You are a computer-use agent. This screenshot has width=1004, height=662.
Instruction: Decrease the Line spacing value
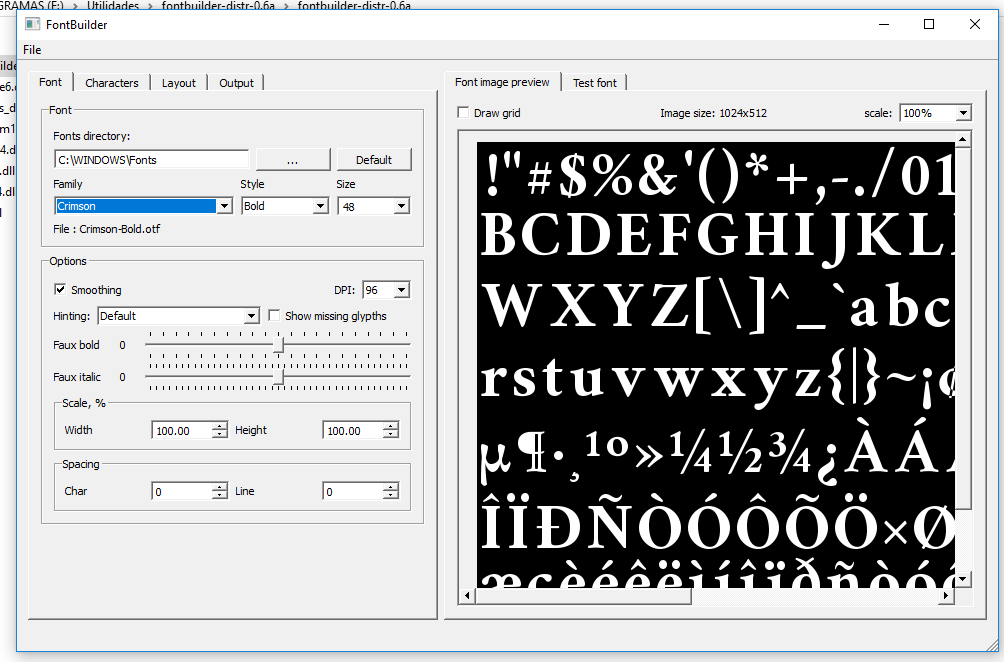pyautogui.click(x=391, y=496)
